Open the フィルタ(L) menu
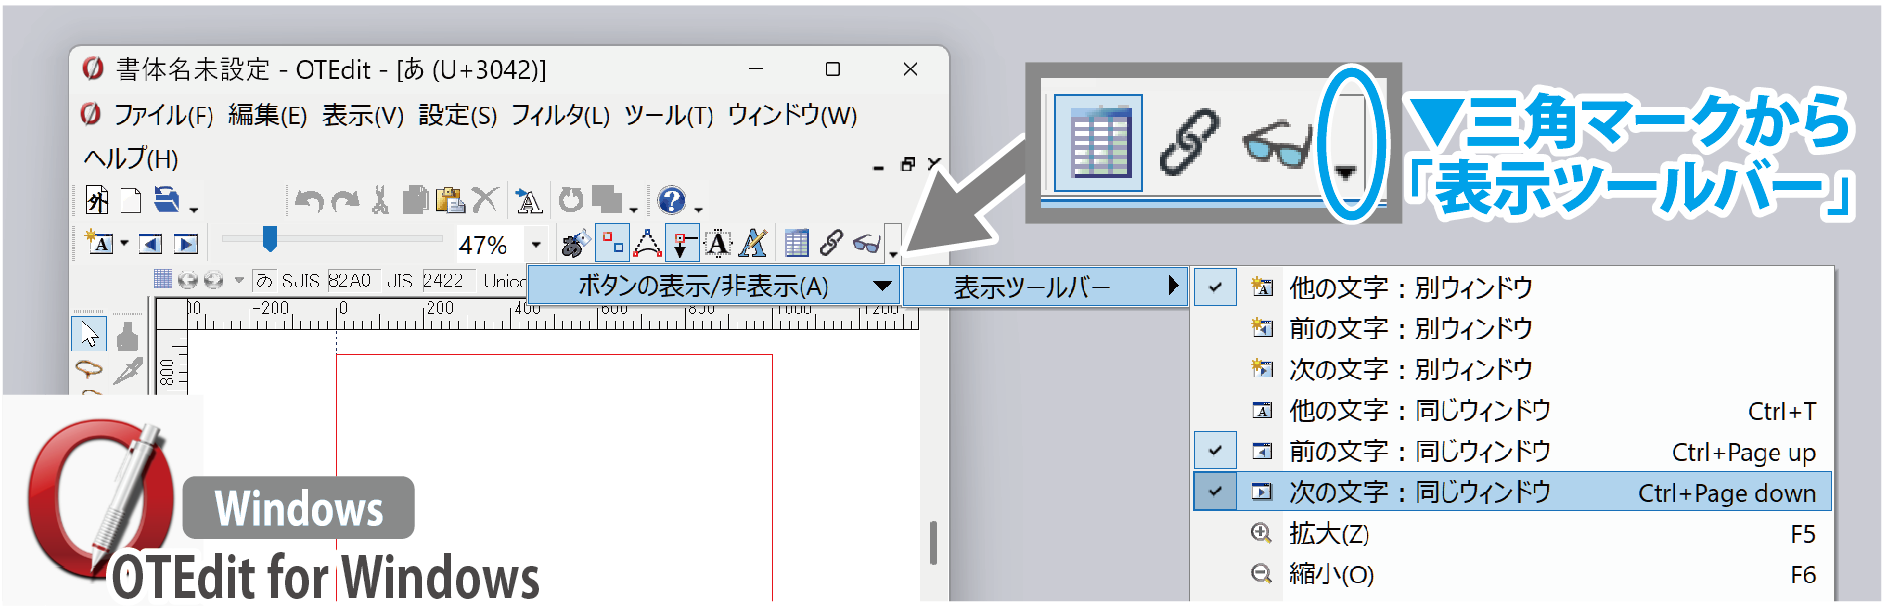The width and height of the screenshot is (1885, 611). tap(560, 116)
